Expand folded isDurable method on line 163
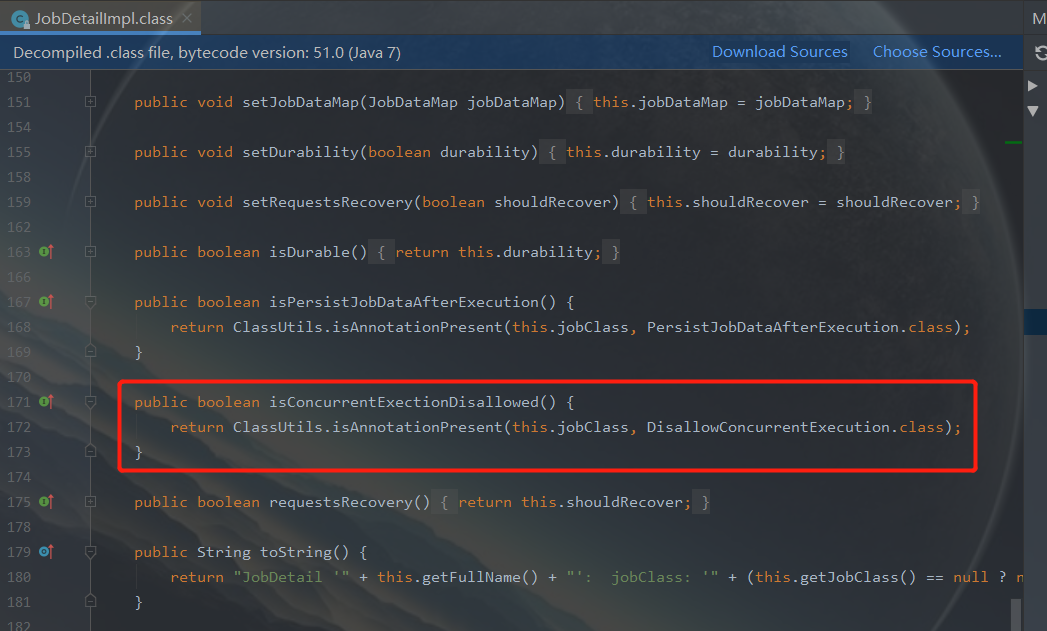This screenshot has width=1047, height=631. tap(90, 252)
